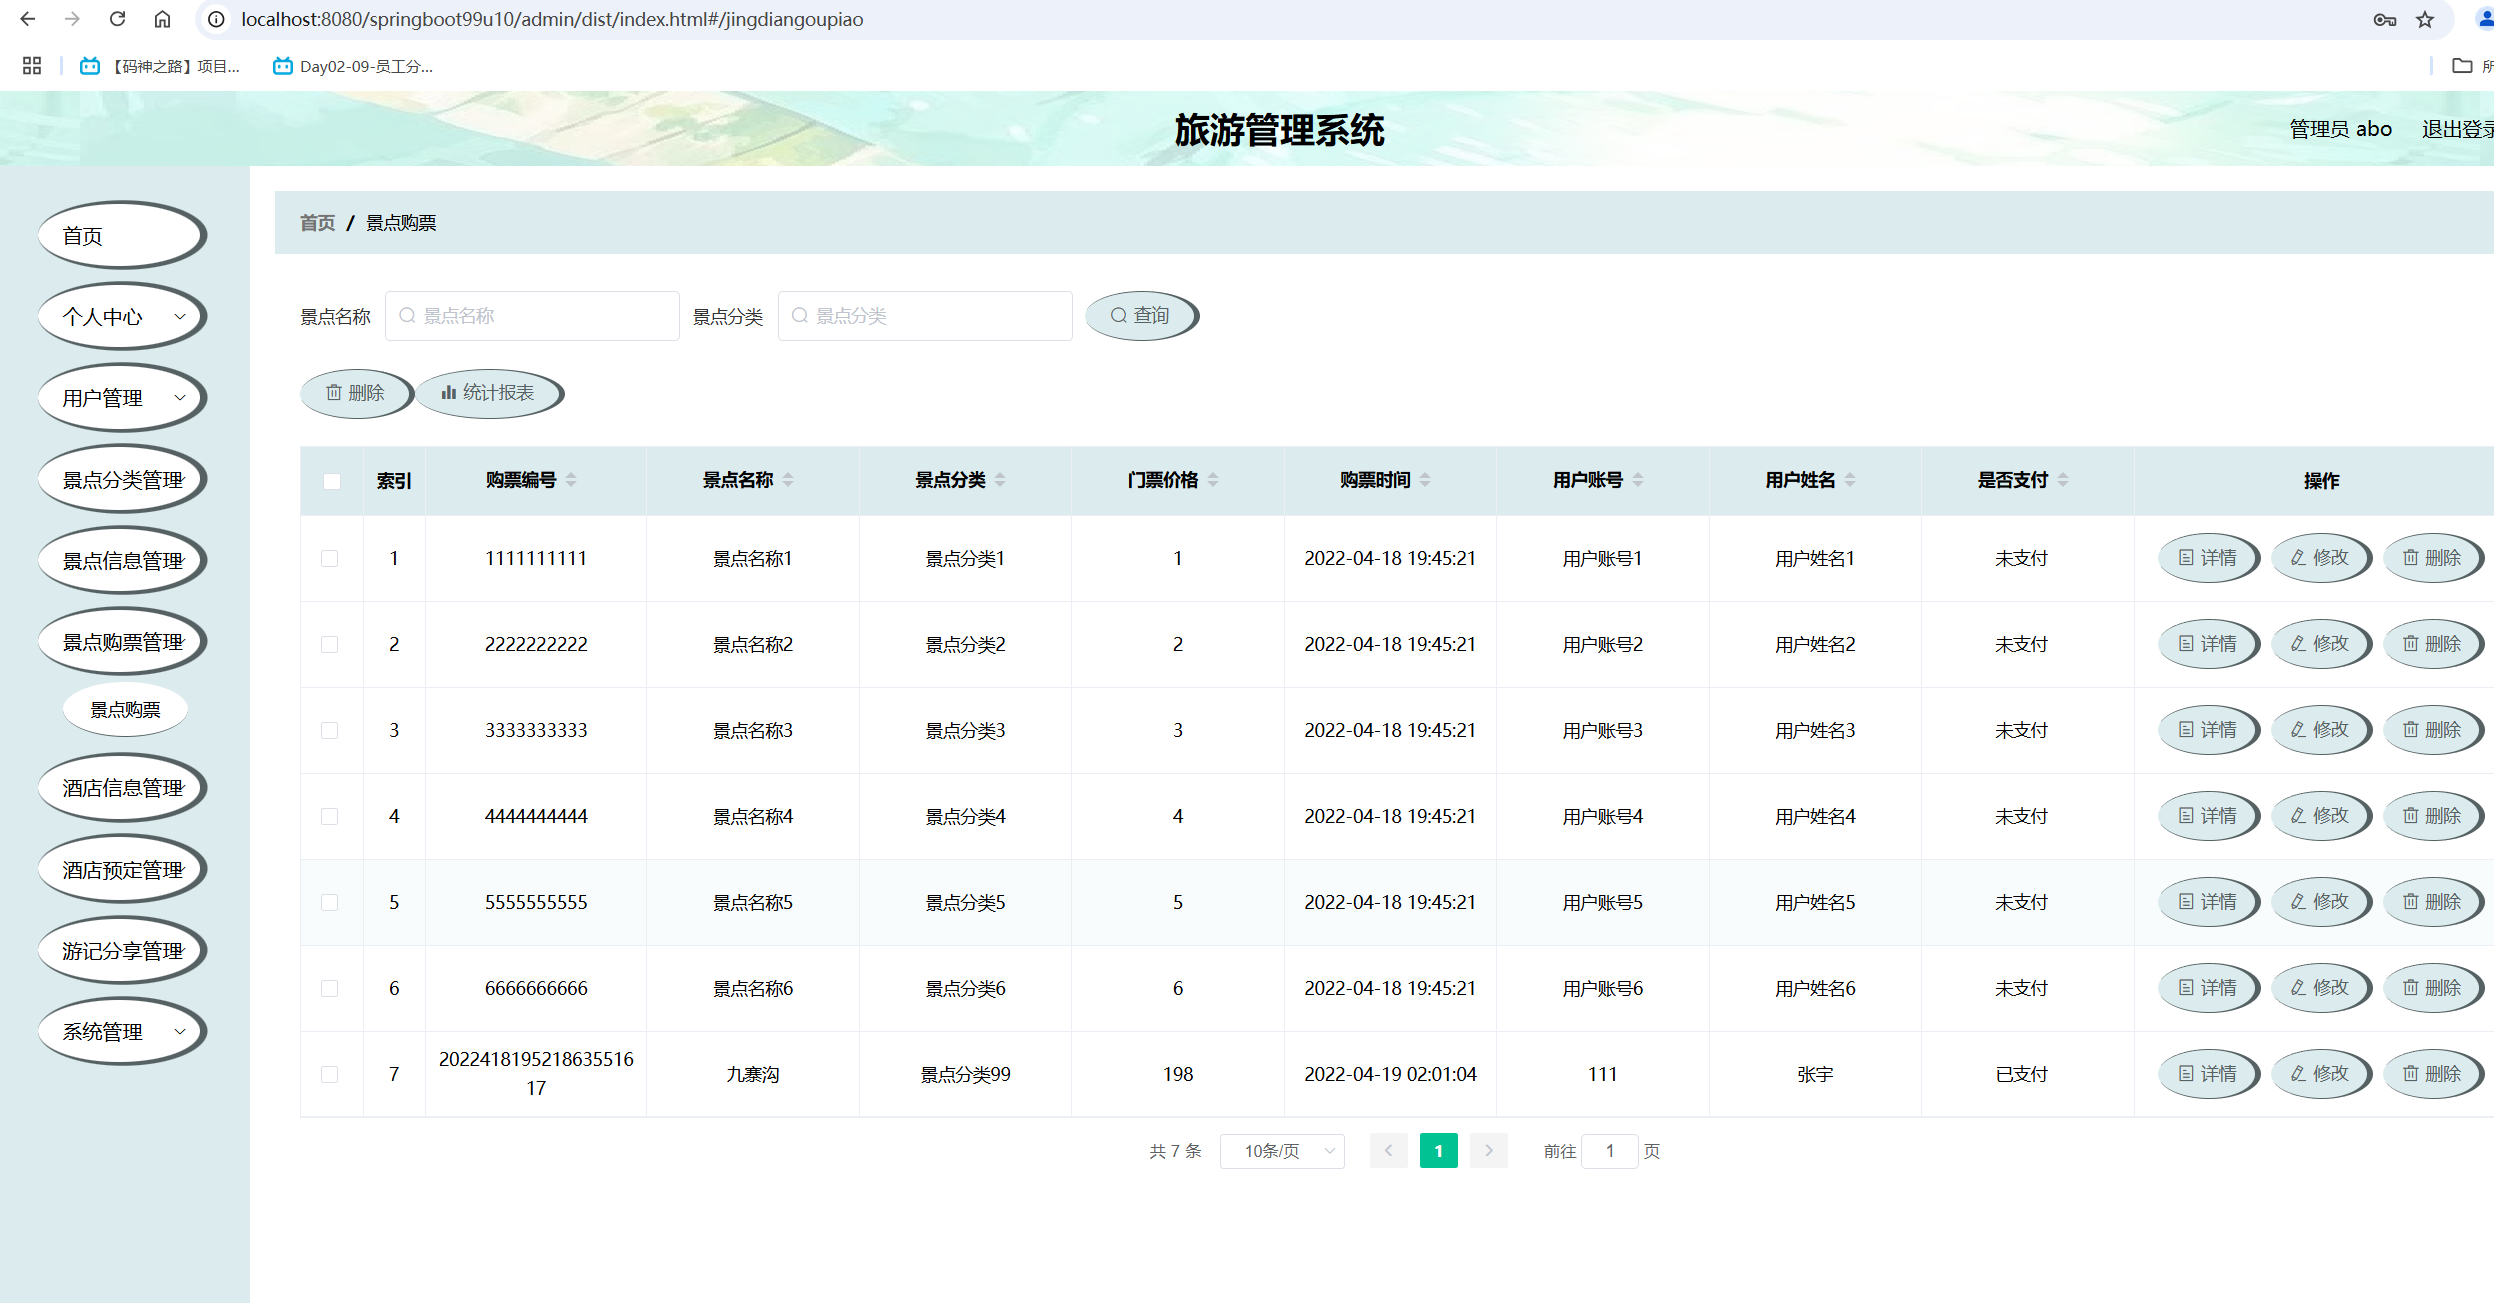Click the site info icon beside the URL
Screen dimensions: 2494x1303
(x=216, y=19)
